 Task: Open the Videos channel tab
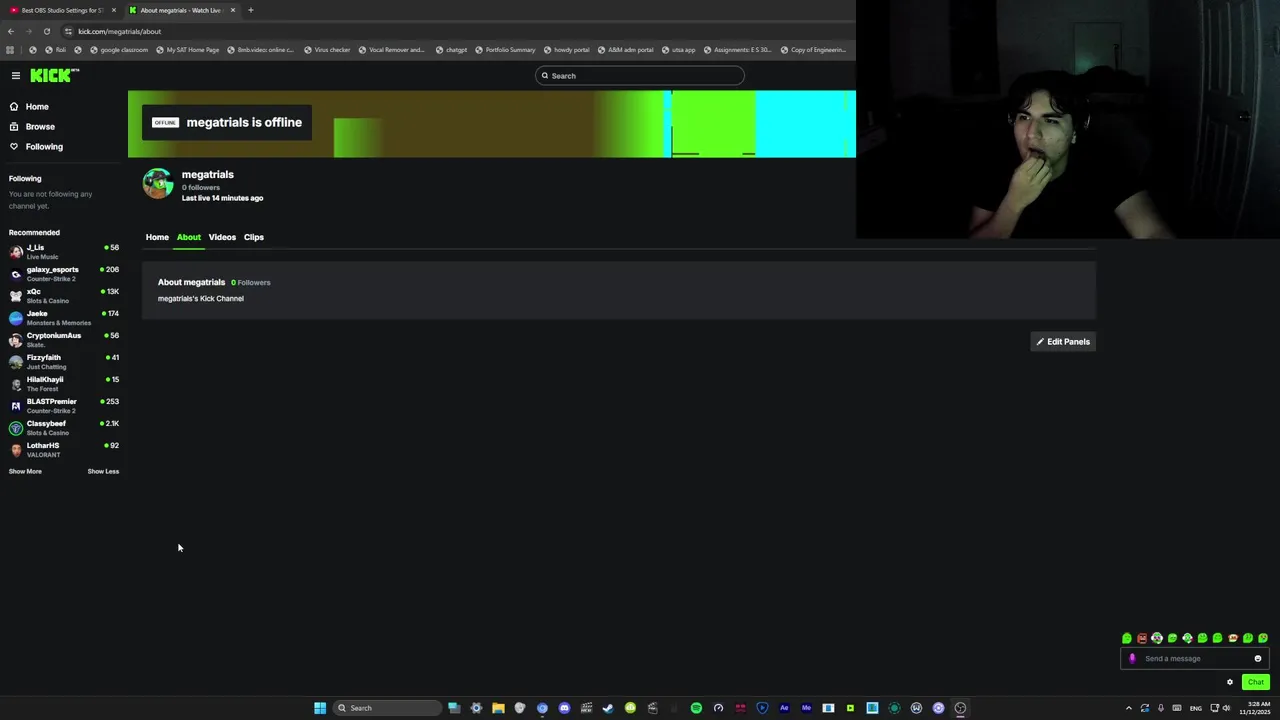pyautogui.click(x=222, y=237)
